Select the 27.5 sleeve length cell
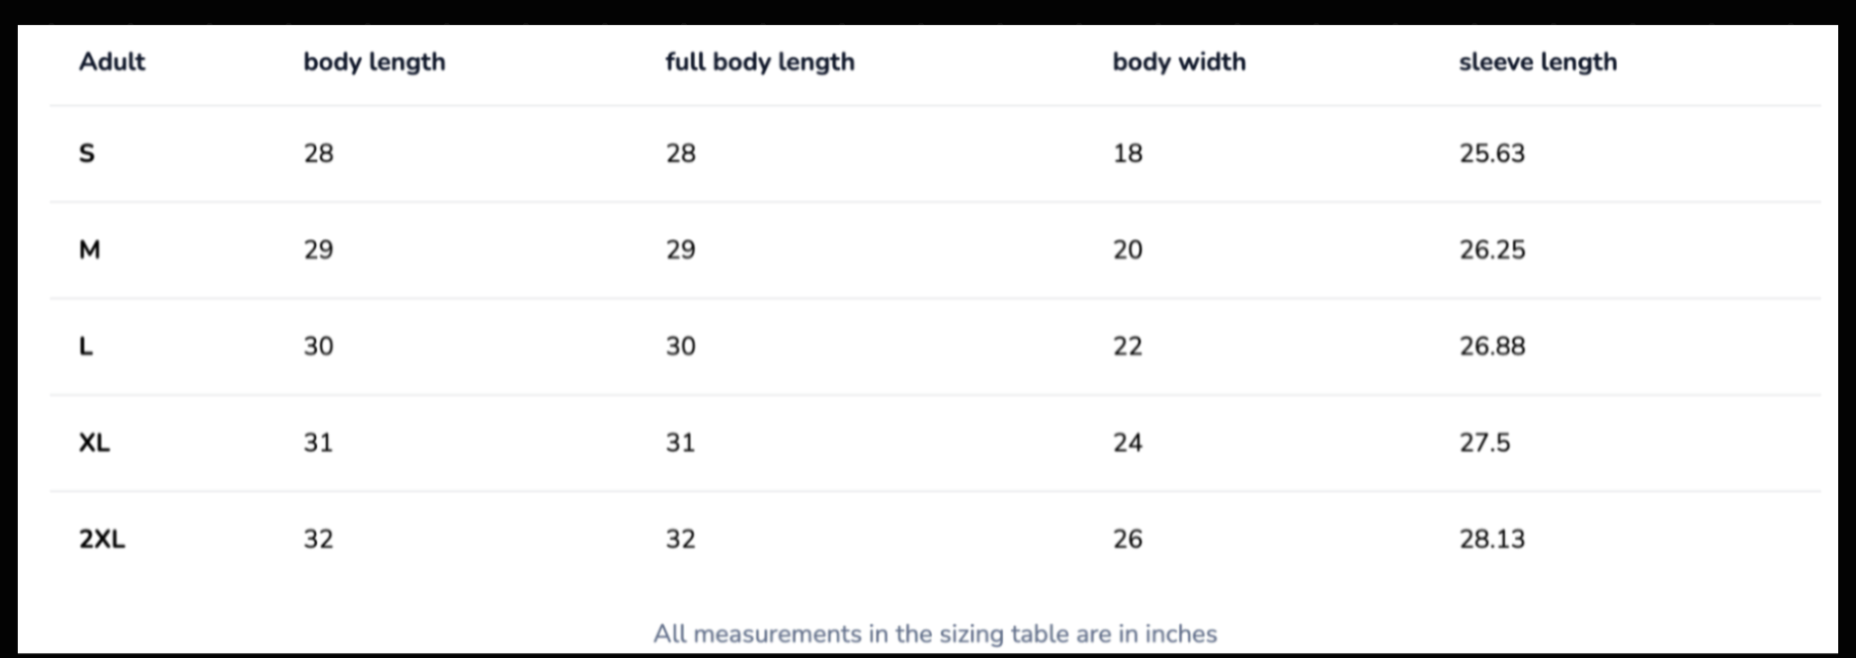 point(1484,443)
